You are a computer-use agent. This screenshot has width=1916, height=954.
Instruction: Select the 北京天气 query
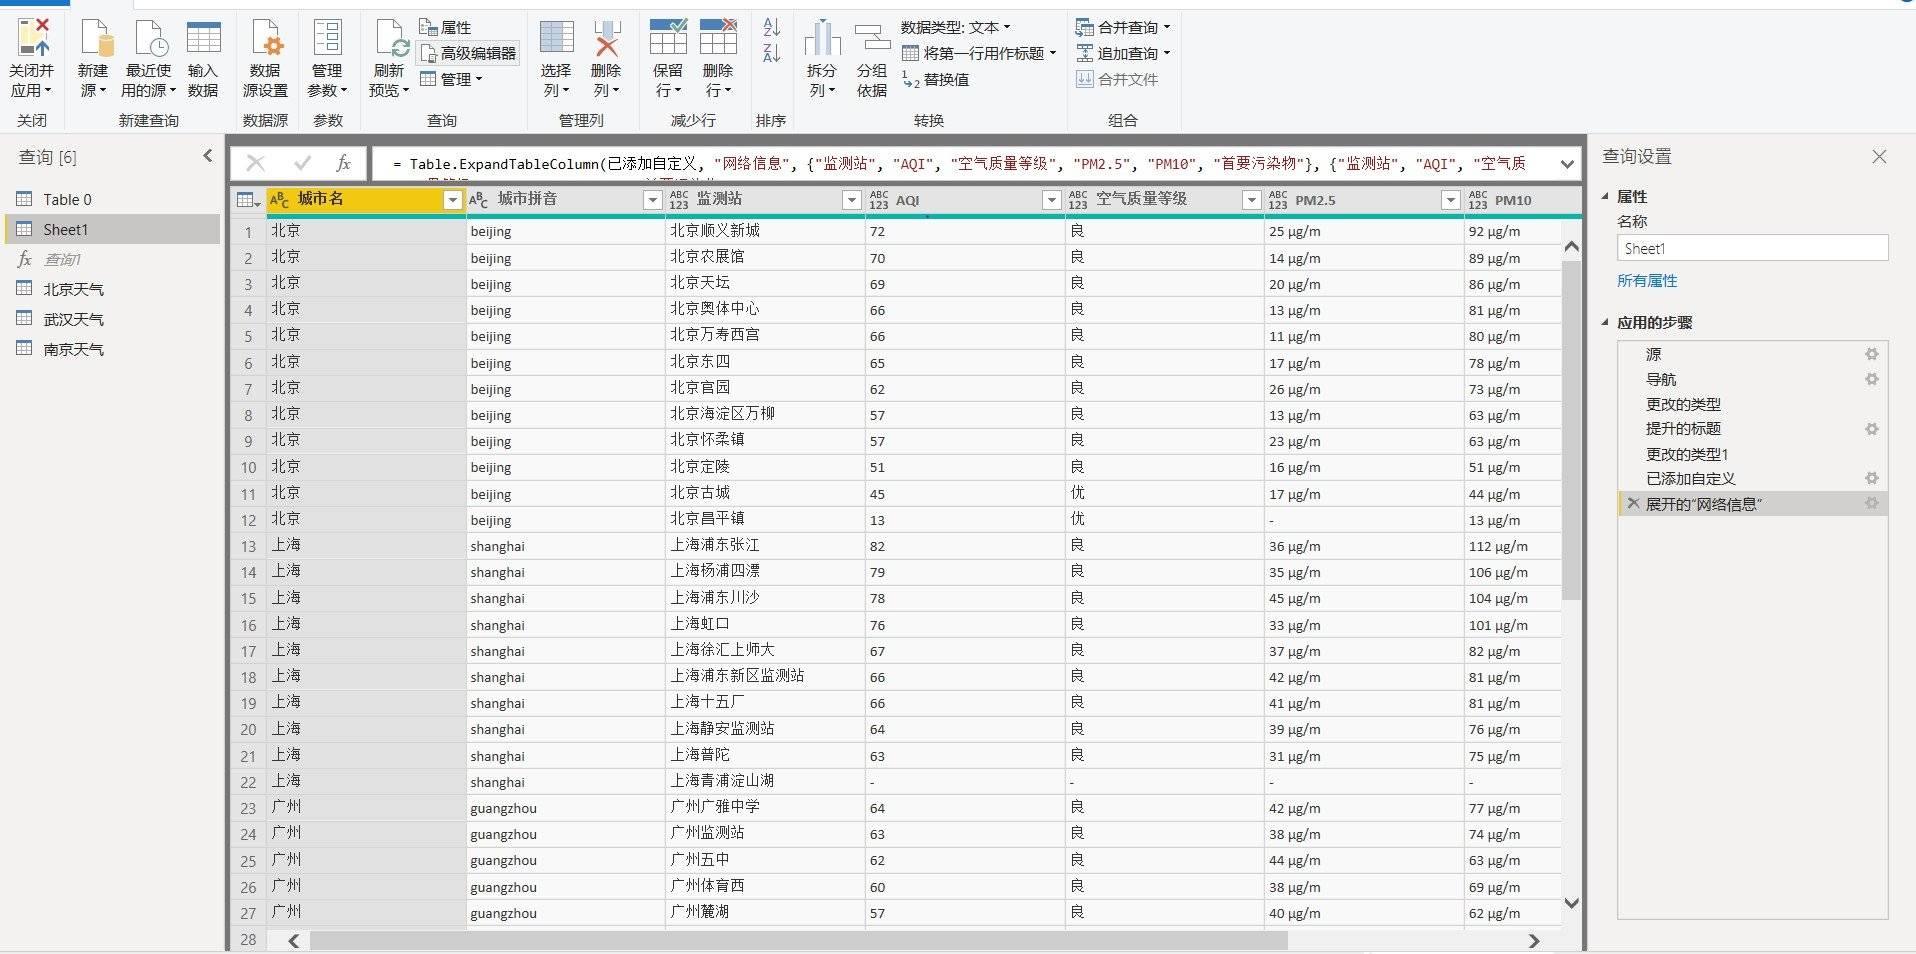[73, 289]
